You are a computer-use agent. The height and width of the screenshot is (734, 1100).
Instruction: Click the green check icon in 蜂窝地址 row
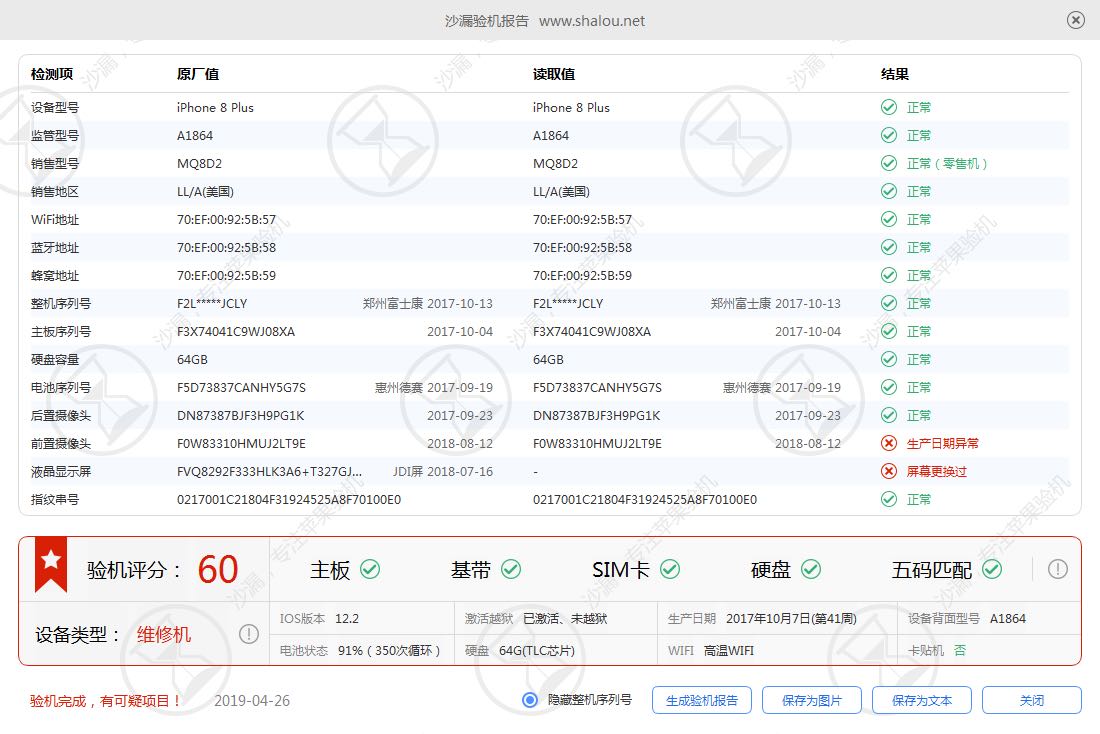click(889, 275)
